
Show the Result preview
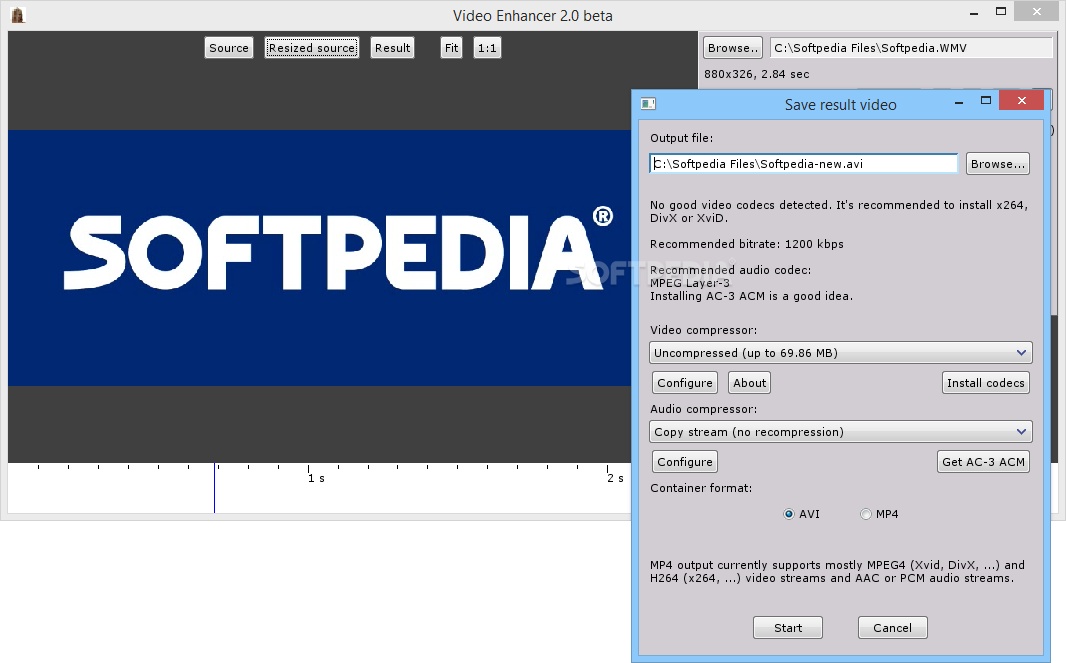[392, 48]
